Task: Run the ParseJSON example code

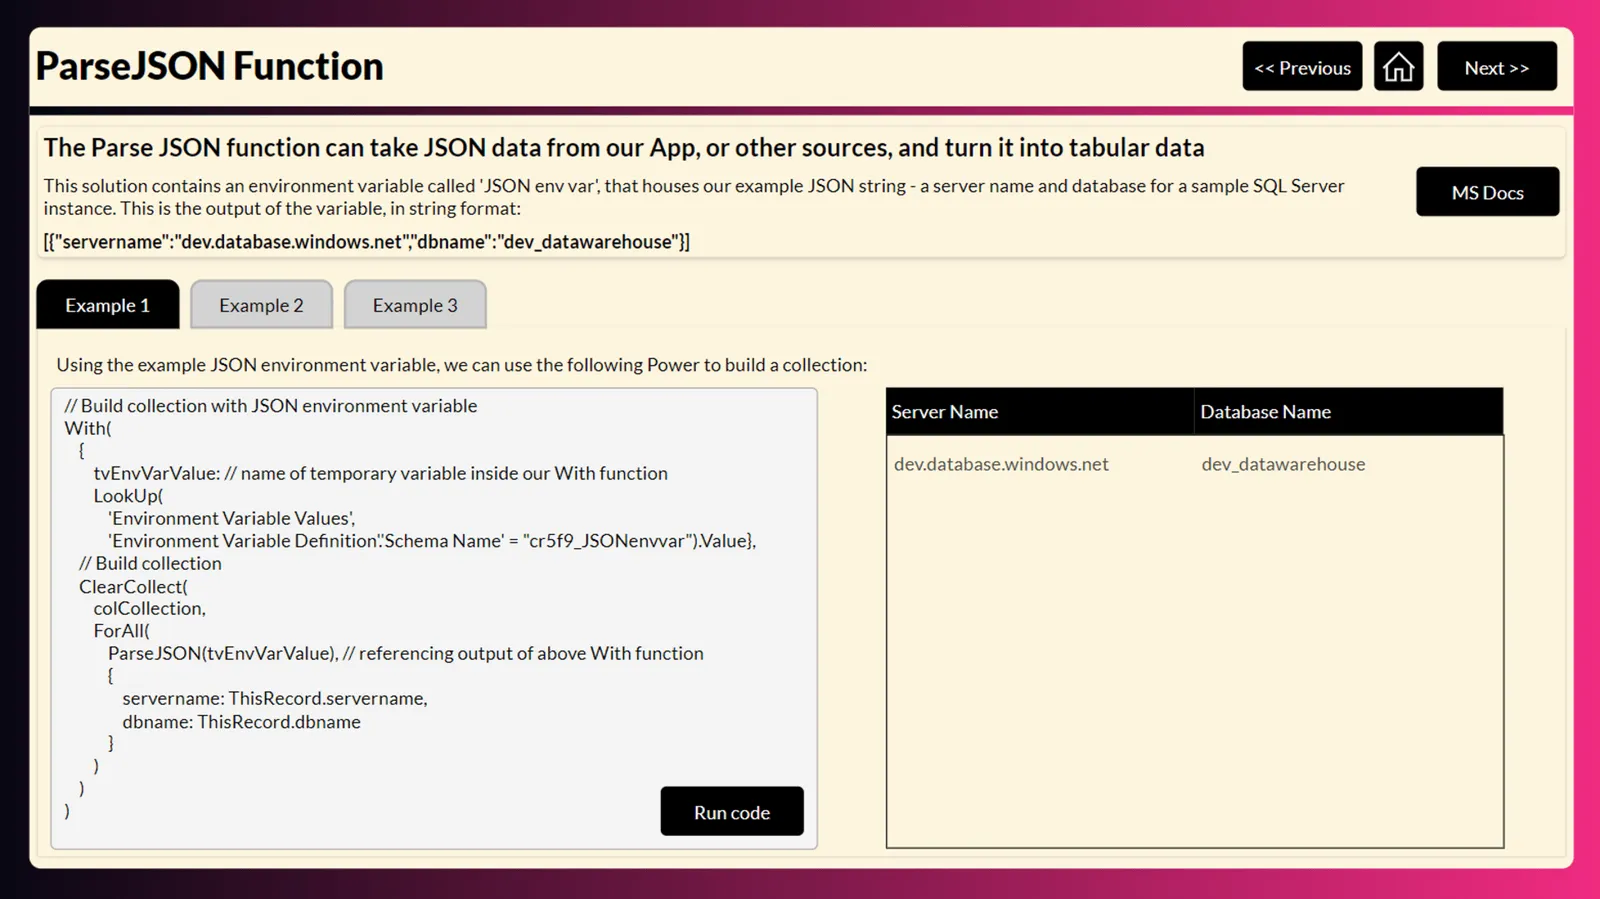Action: (732, 812)
